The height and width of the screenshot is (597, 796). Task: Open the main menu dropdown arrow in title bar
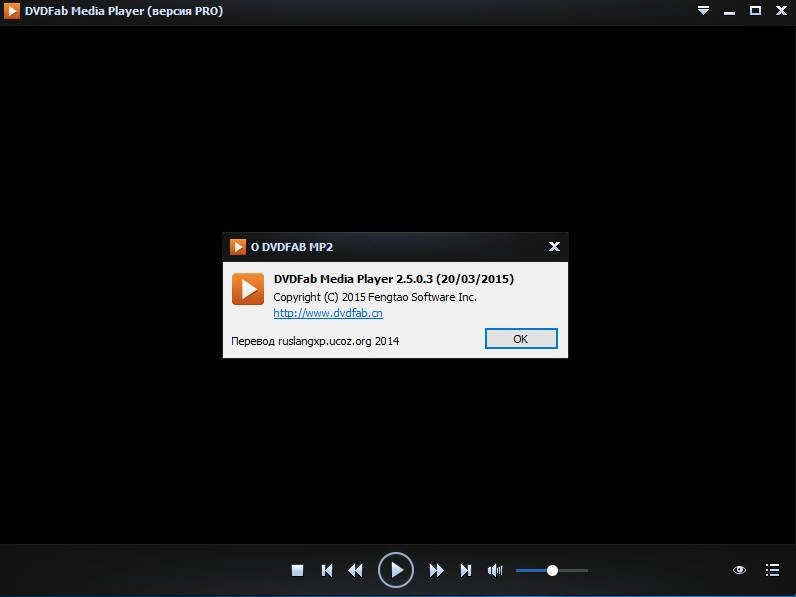point(703,10)
